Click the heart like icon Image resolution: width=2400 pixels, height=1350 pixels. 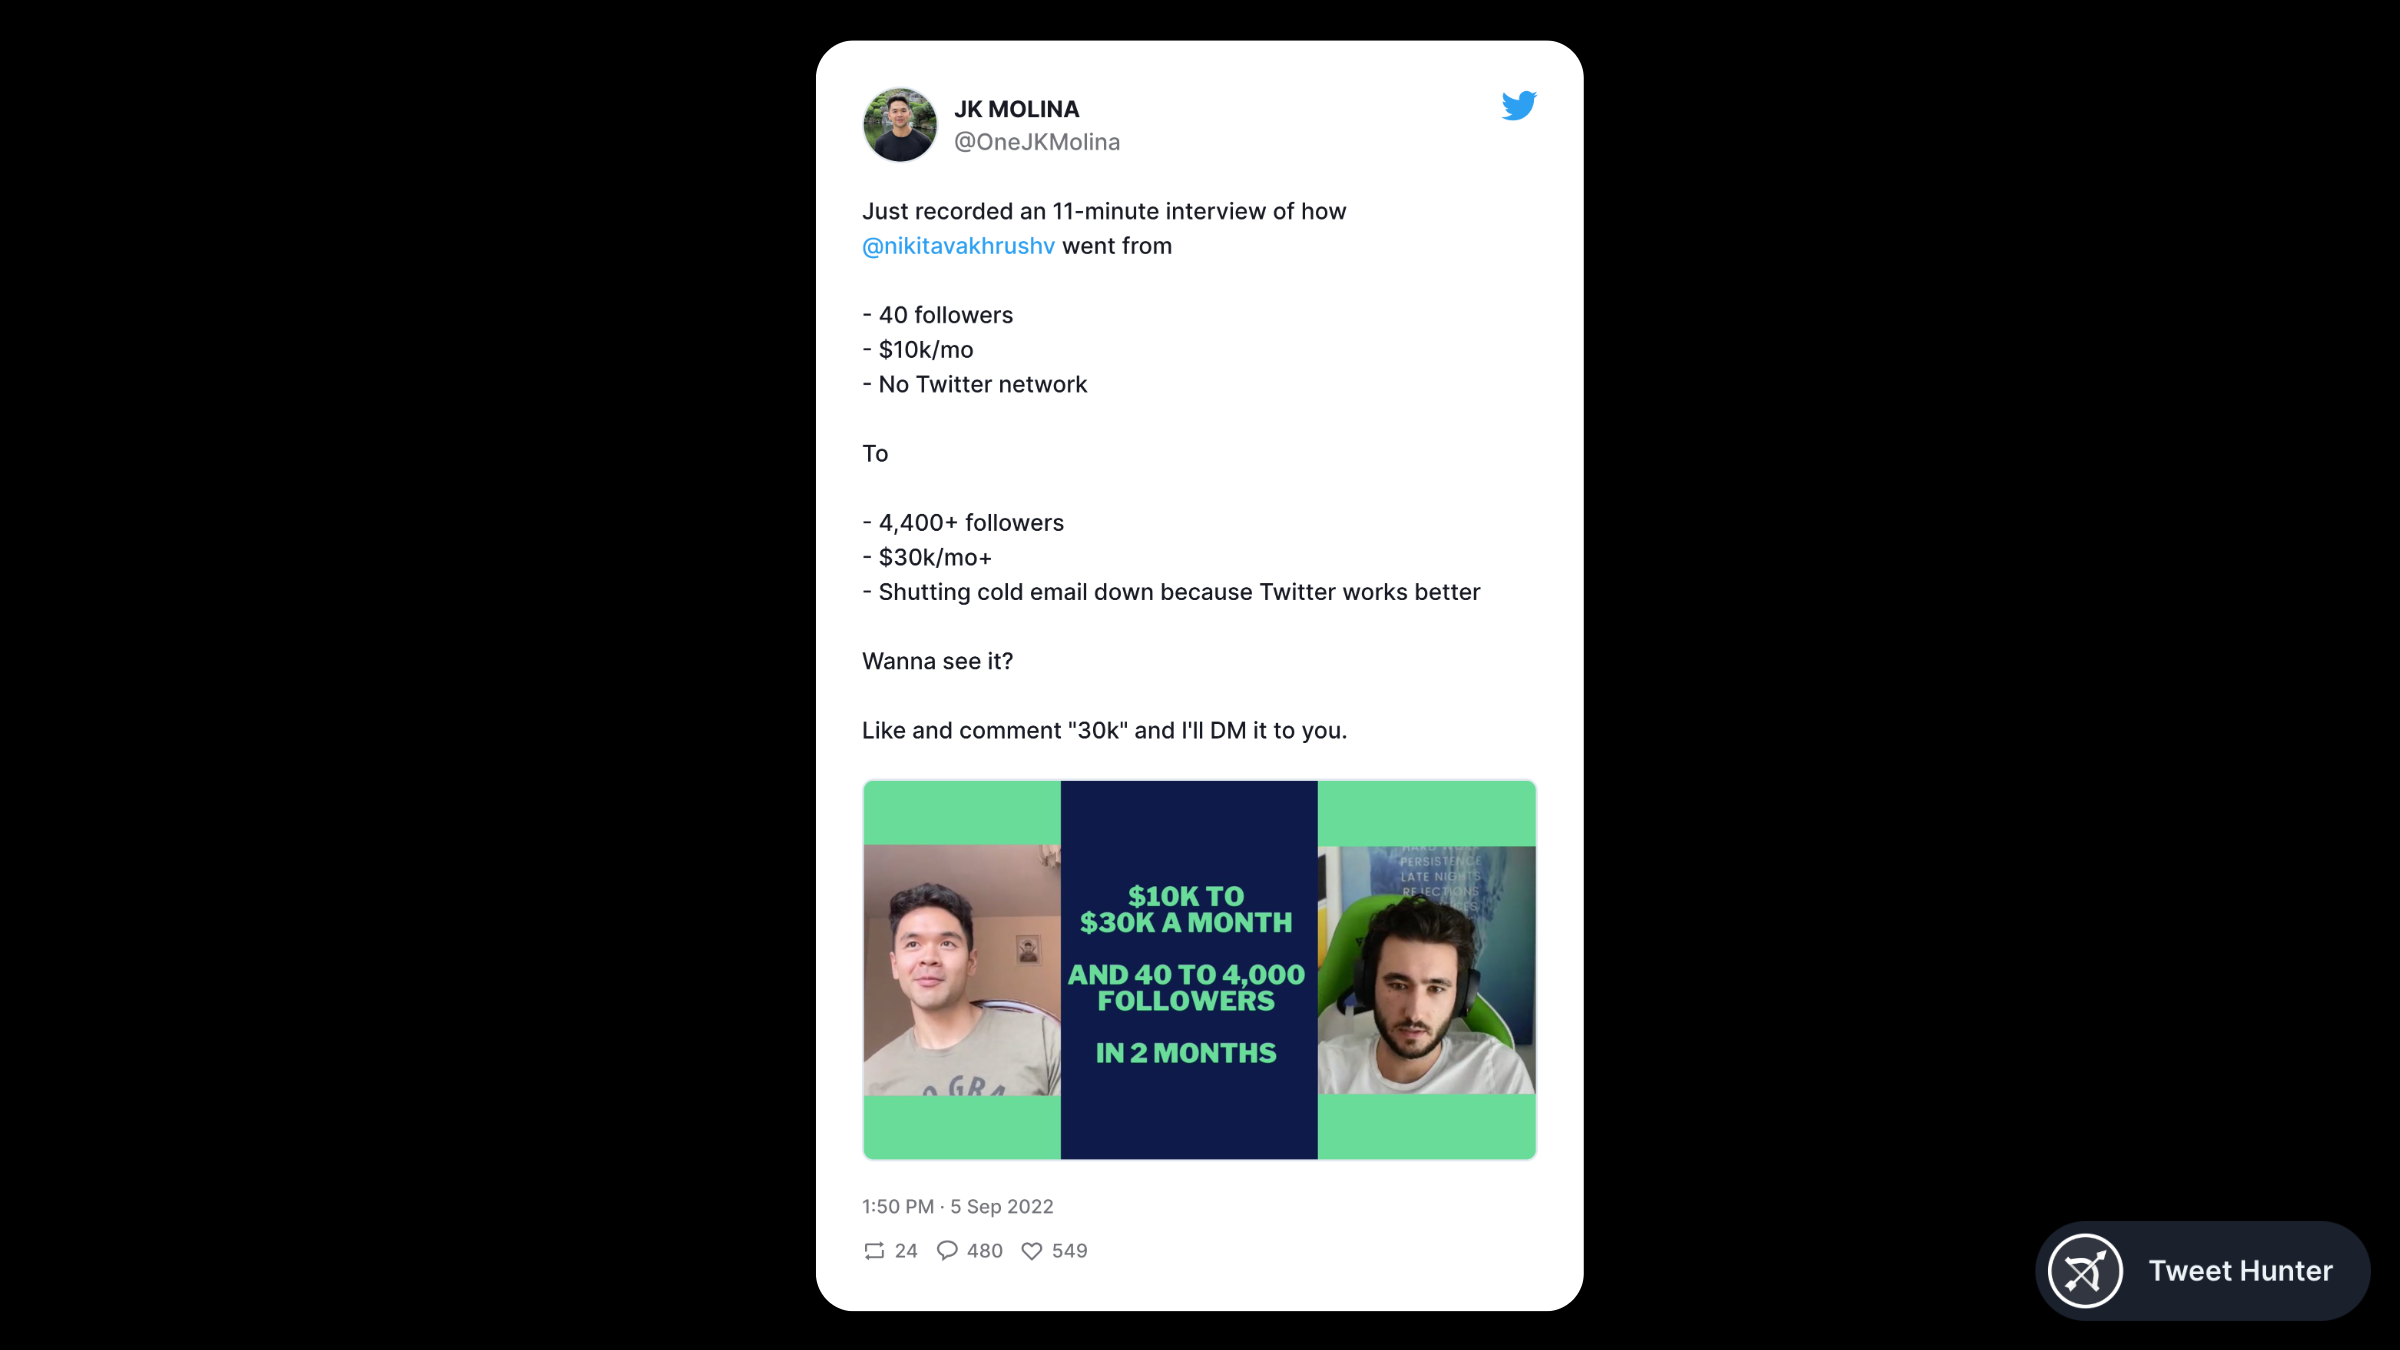click(1032, 1251)
